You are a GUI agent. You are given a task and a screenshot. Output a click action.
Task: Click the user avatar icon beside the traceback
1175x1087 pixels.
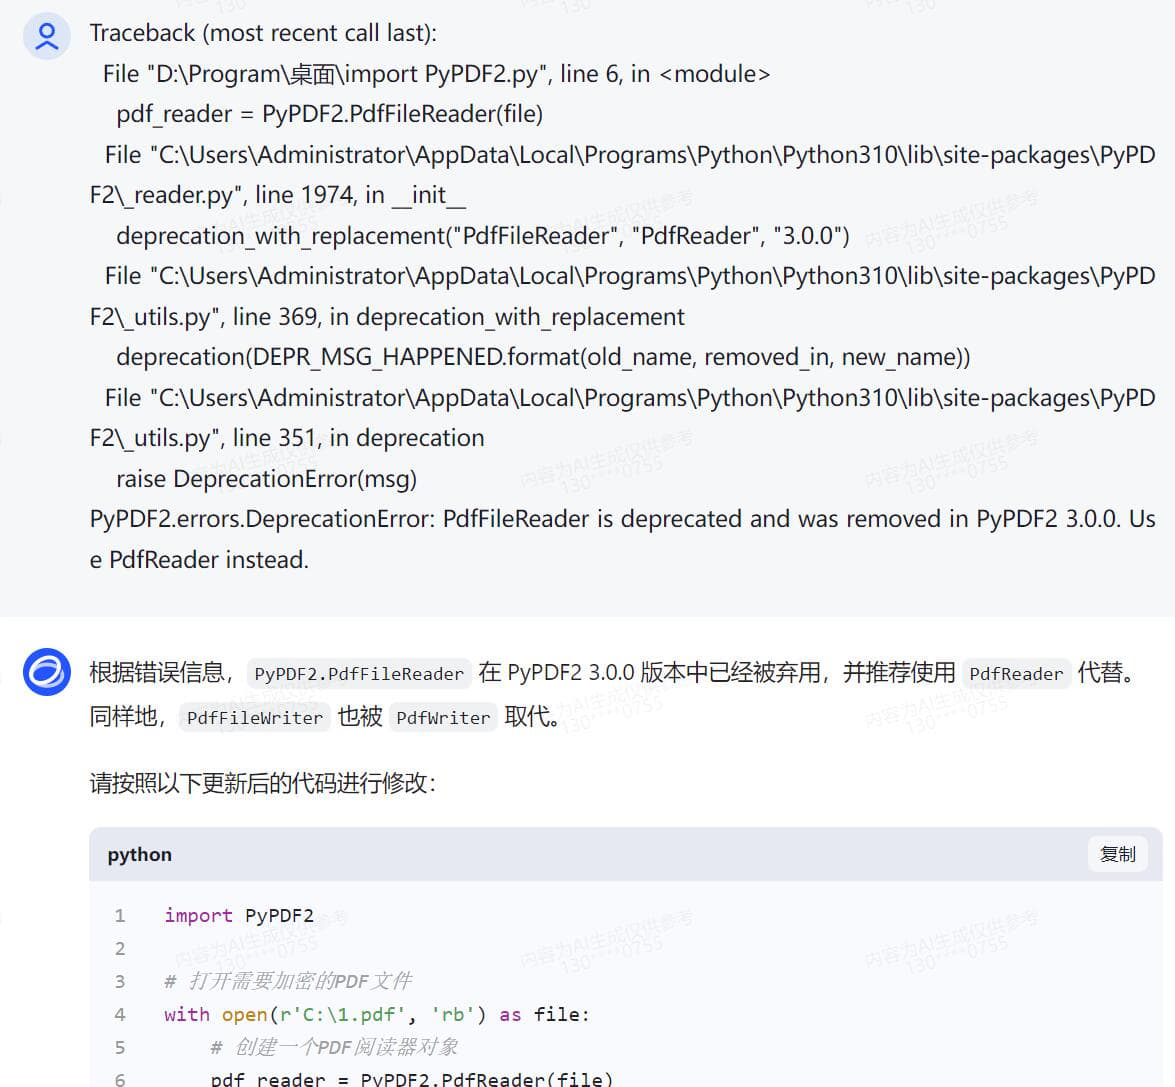pos(46,36)
